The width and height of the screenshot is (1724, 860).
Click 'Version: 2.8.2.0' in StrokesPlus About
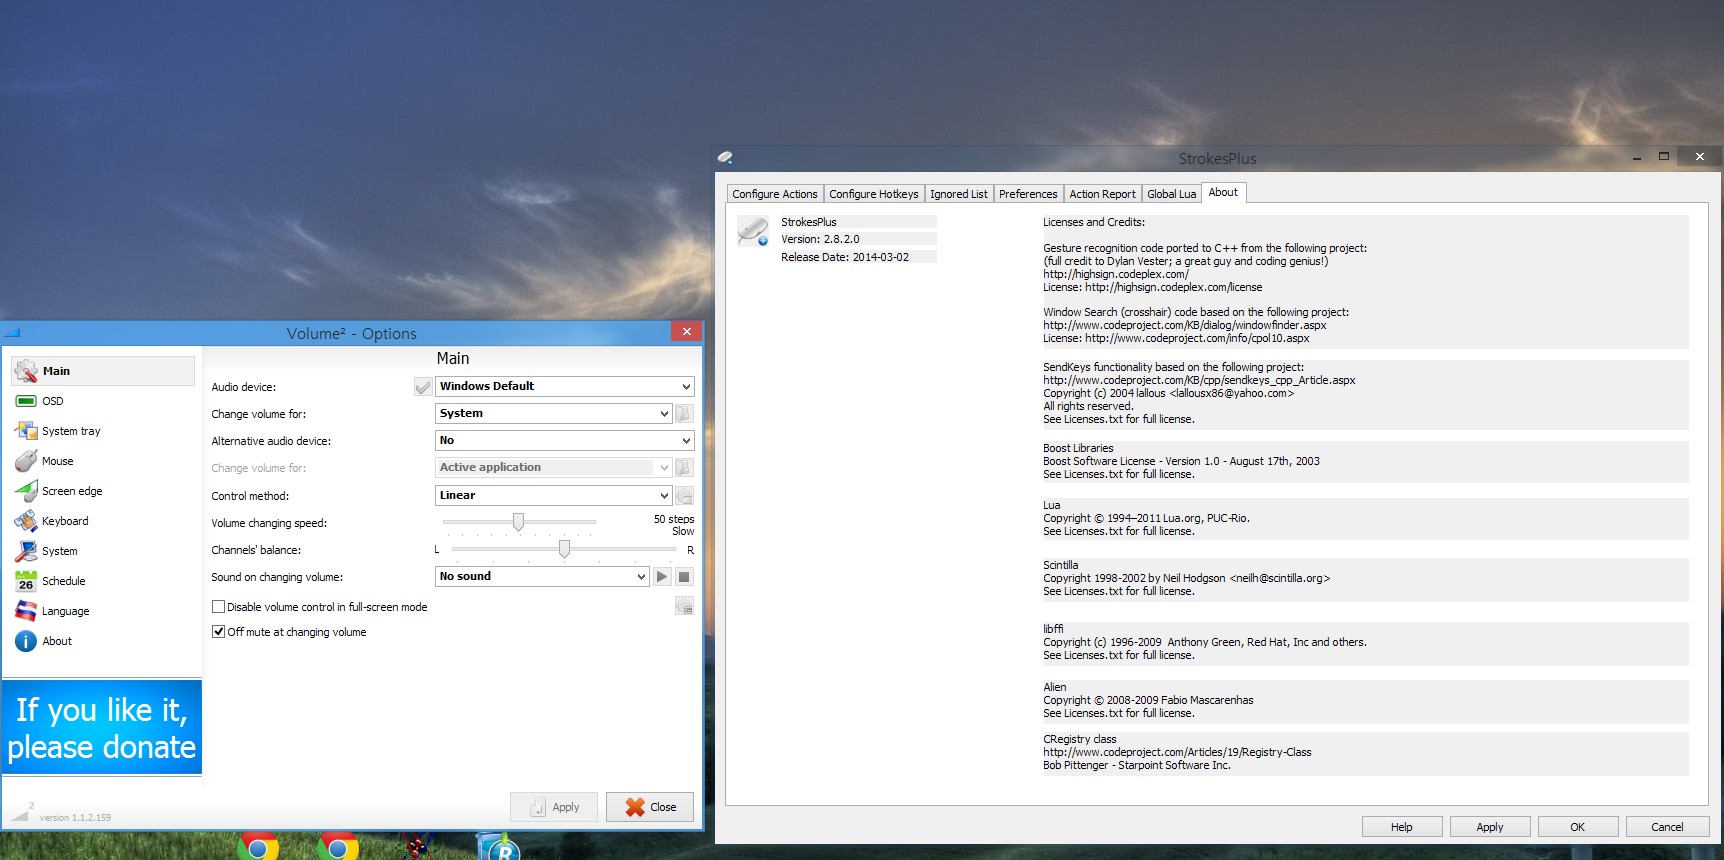(820, 239)
